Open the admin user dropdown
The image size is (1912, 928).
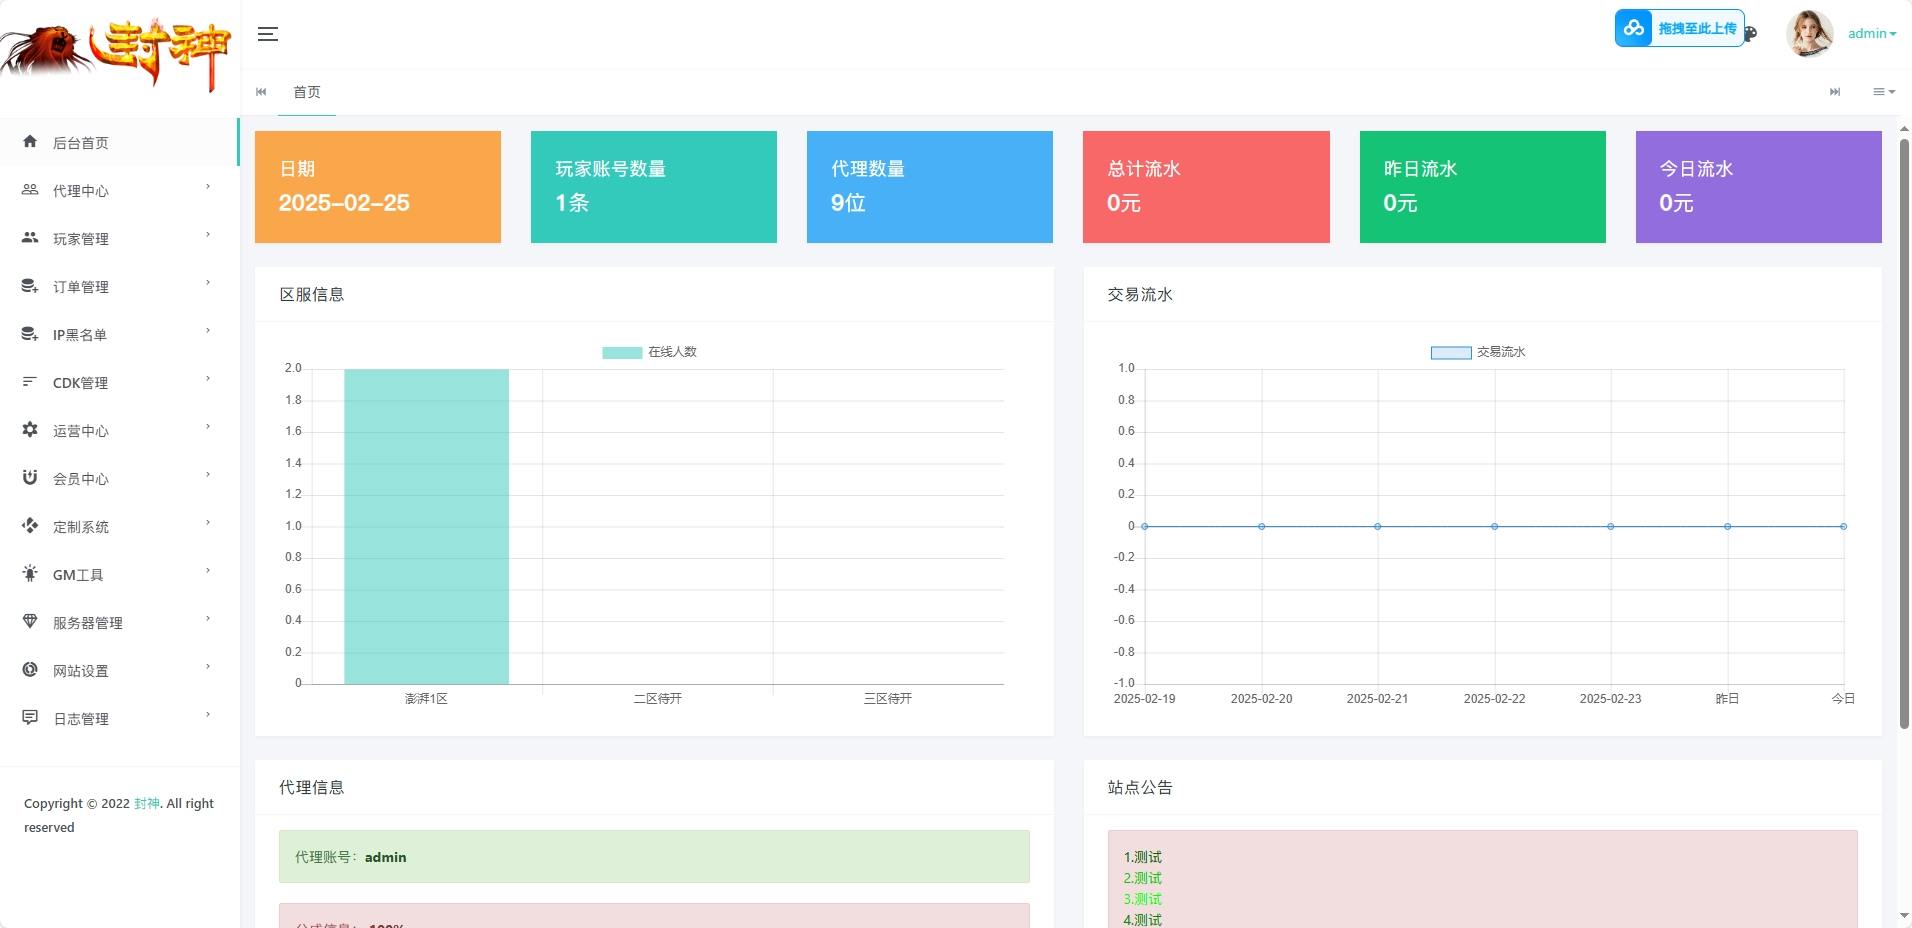[1871, 34]
